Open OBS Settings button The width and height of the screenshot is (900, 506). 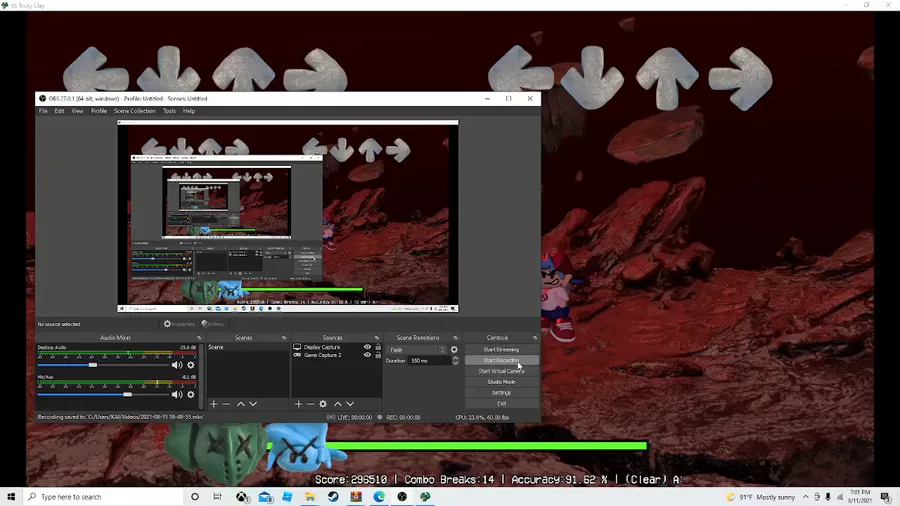501,393
